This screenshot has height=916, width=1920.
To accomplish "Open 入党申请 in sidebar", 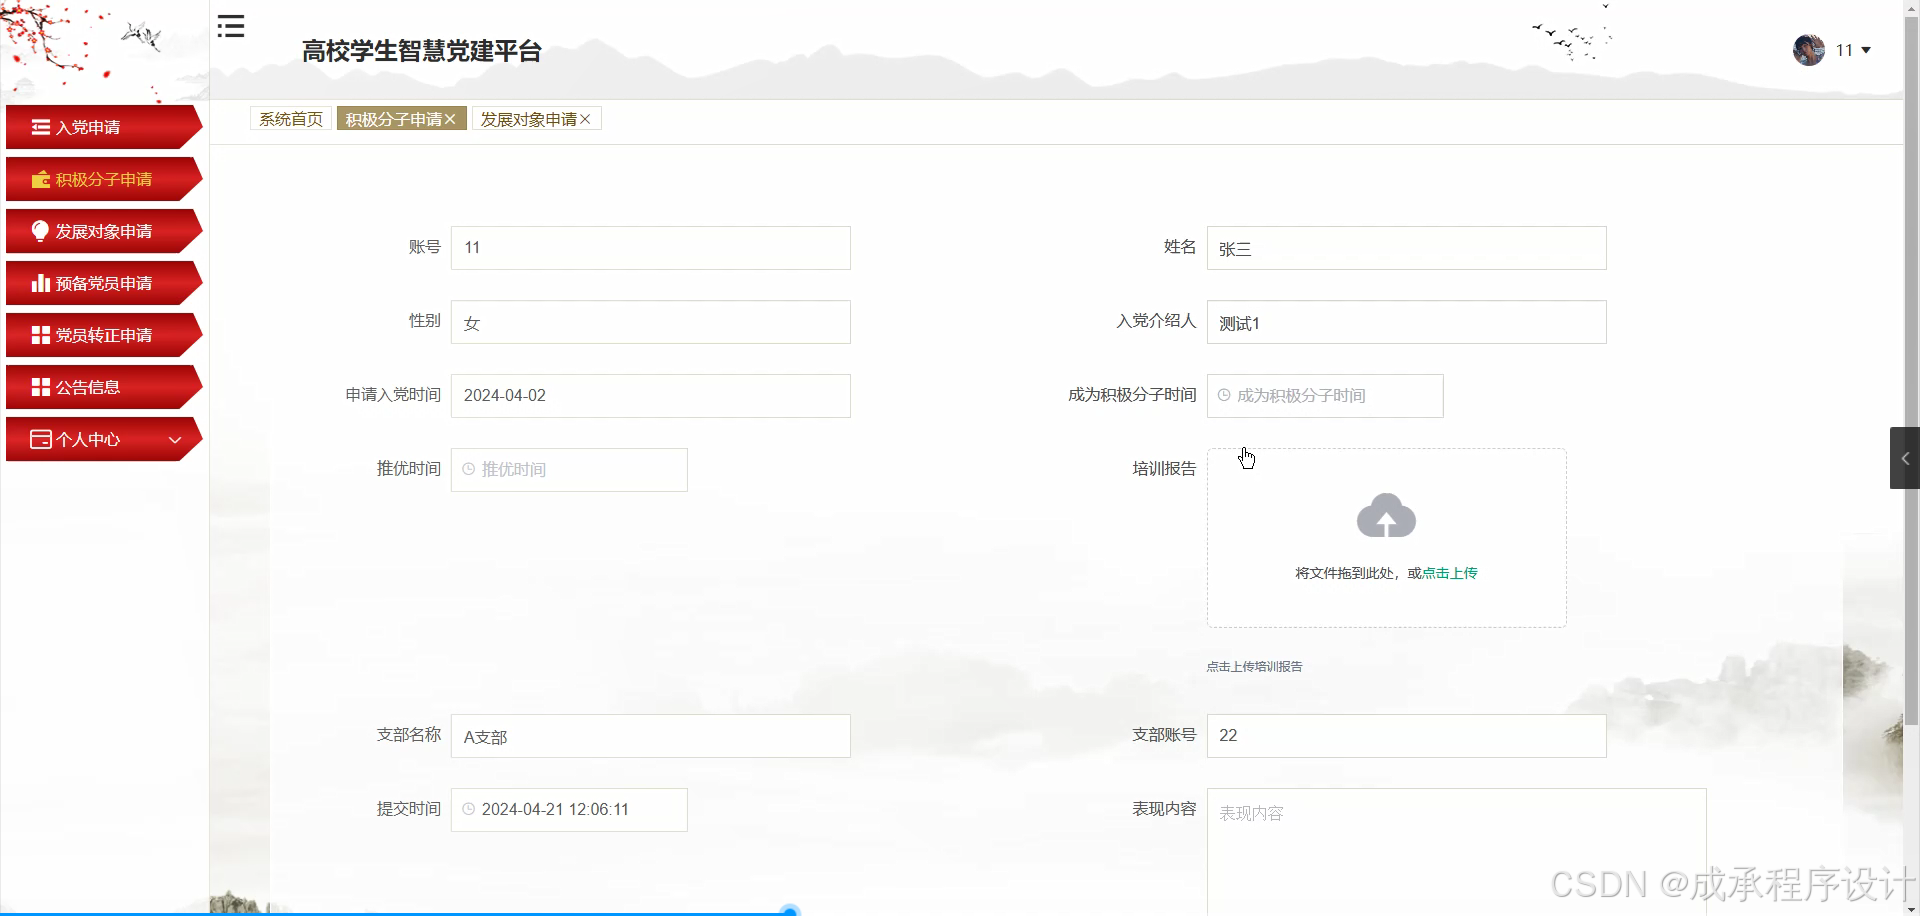I will click(x=103, y=127).
